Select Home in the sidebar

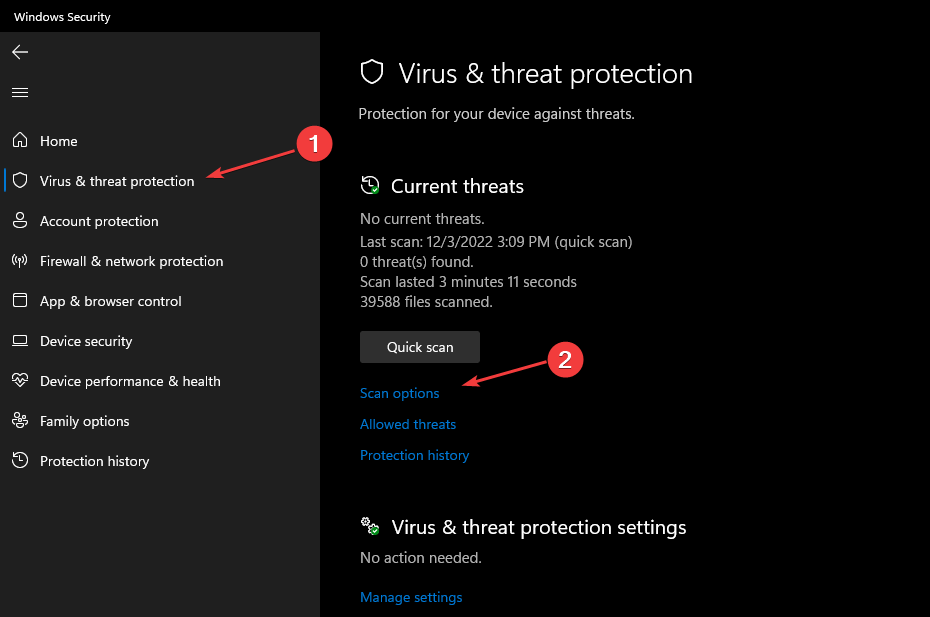59,141
